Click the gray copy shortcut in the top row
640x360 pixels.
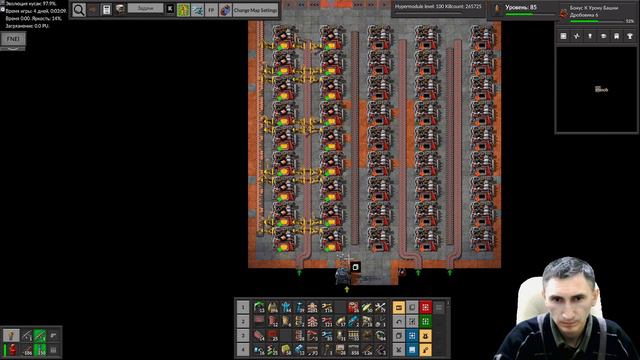(412, 307)
